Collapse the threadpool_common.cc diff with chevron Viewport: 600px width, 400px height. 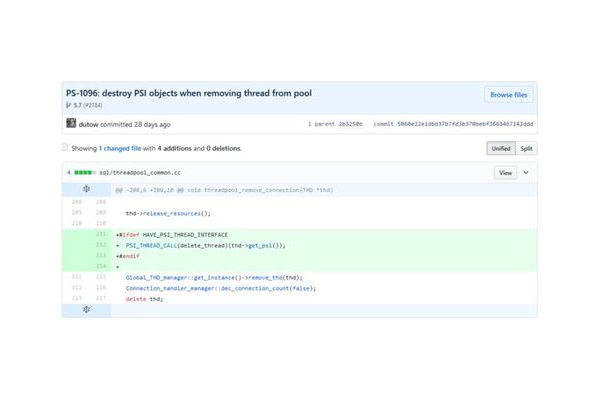[526, 172]
